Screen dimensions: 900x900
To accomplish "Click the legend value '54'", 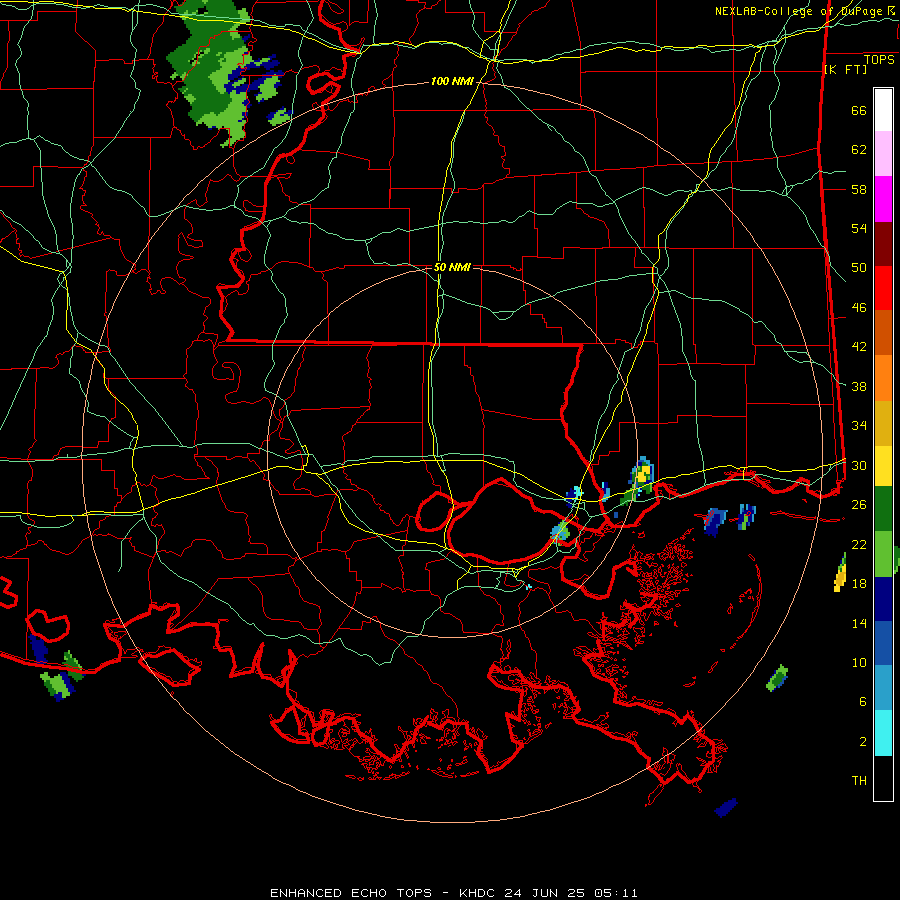I will coord(859,228).
